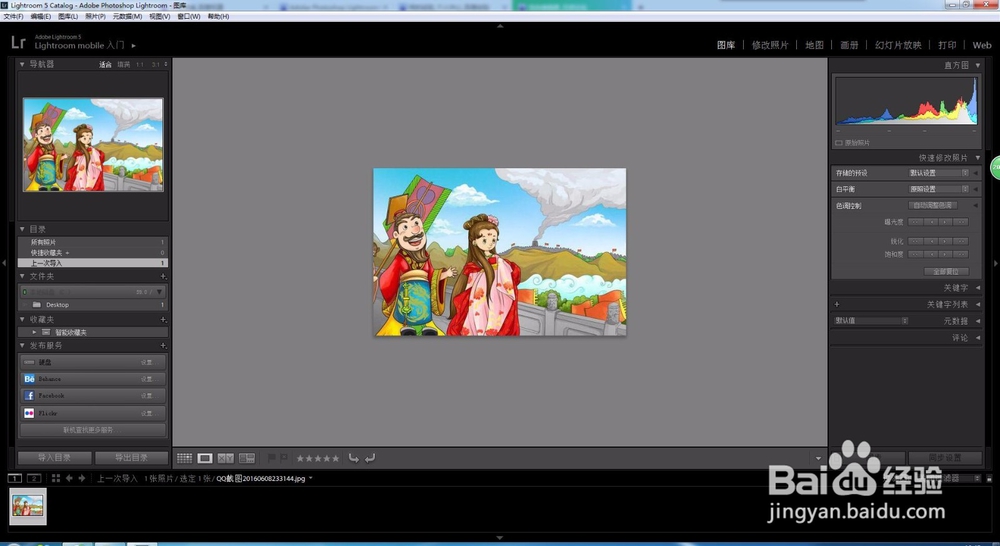Viewport: 1000px width, 546px height.
Task: Open filmstrip grid shortcut icon
Action: click(55, 478)
